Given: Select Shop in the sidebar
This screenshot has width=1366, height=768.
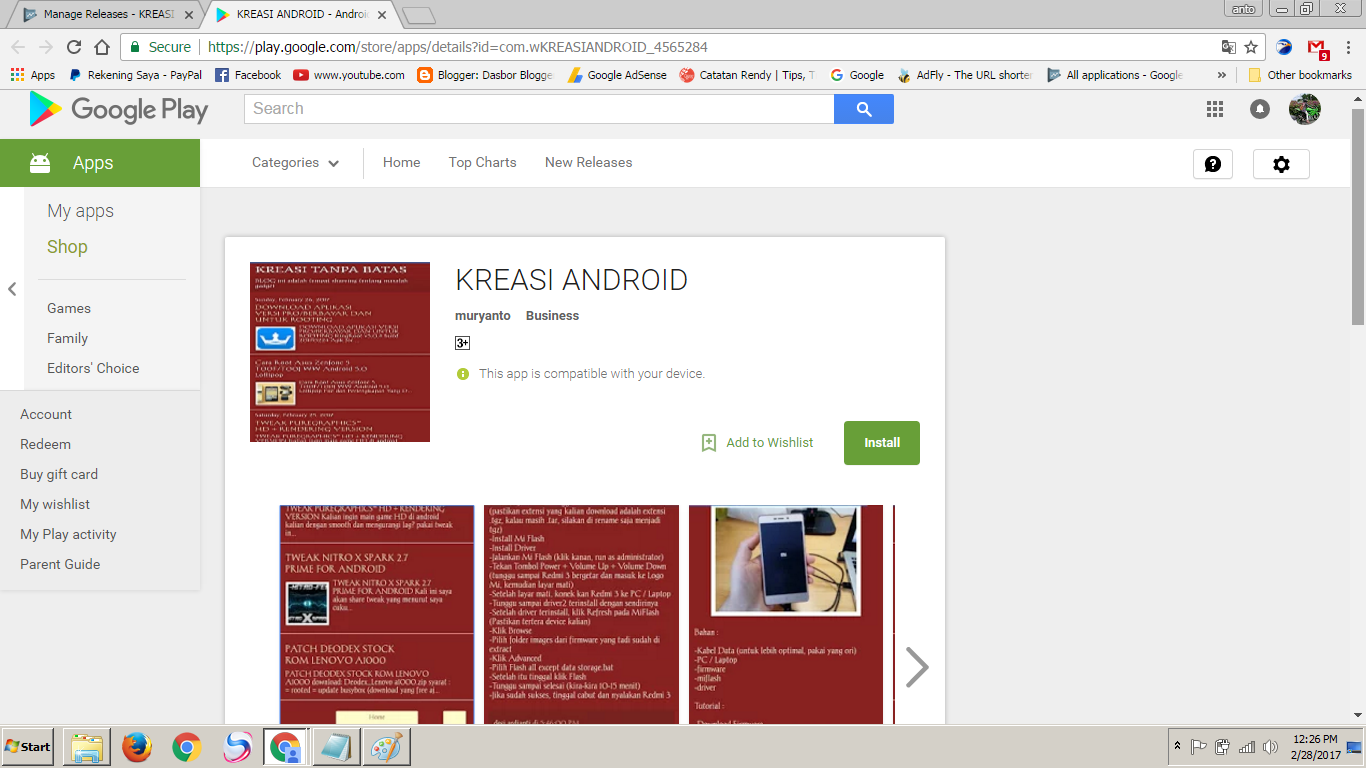Looking at the screenshot, I should coord(67,247).
